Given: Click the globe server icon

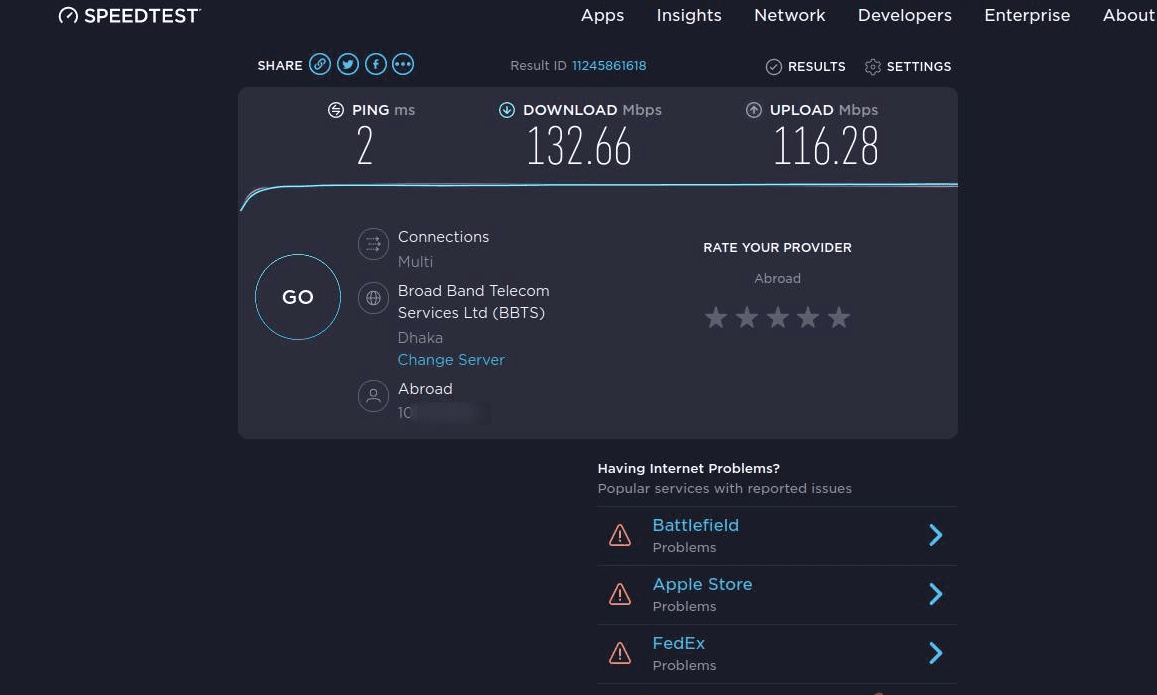Looking at the screenshot, I should tap(373, 298).
